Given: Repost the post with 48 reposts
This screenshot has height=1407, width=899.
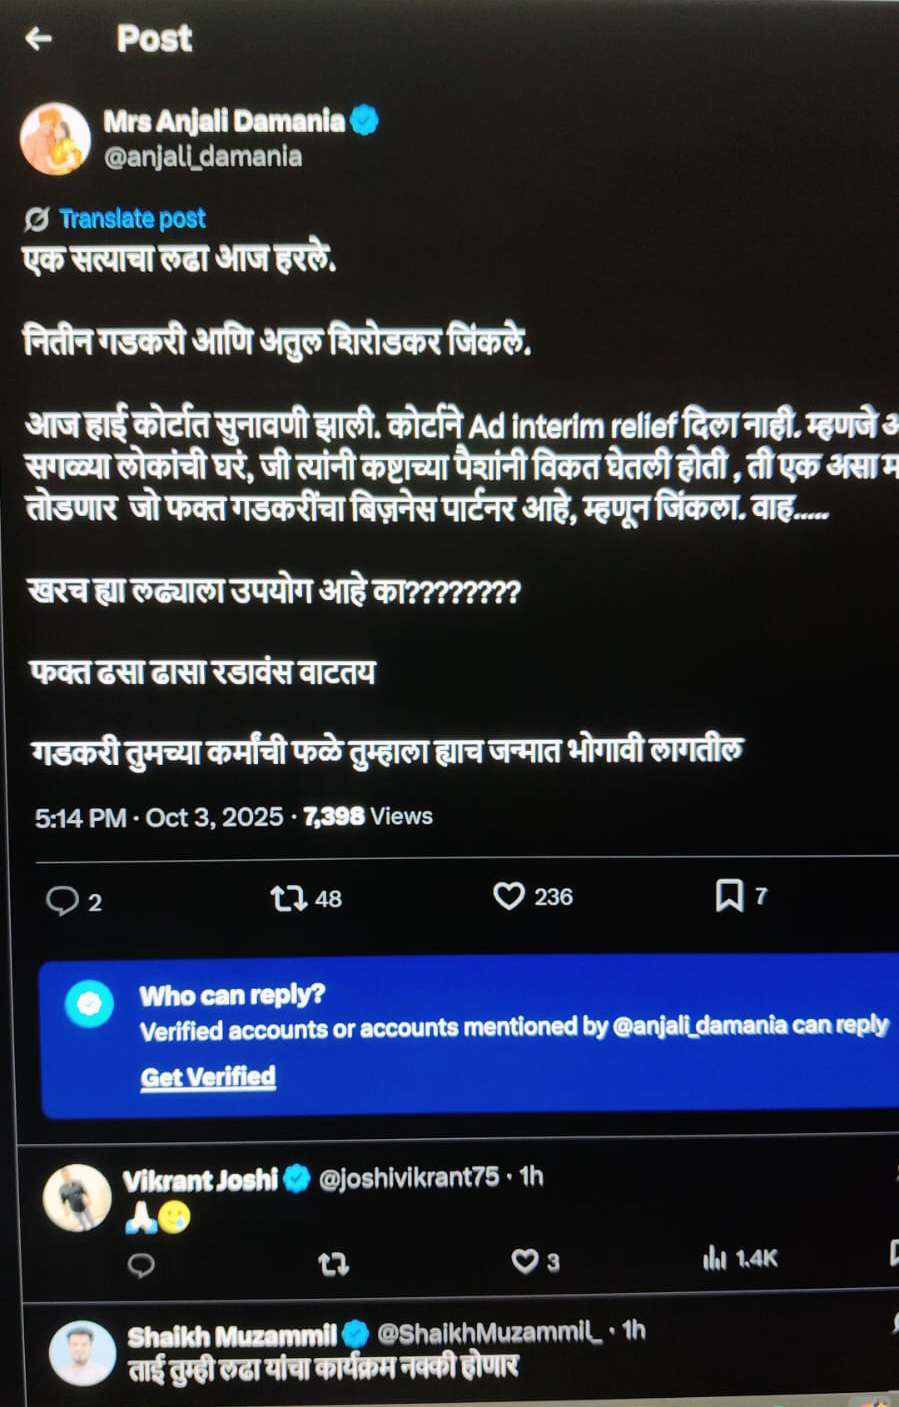Looking at the screenshot, I should [288, 898].
